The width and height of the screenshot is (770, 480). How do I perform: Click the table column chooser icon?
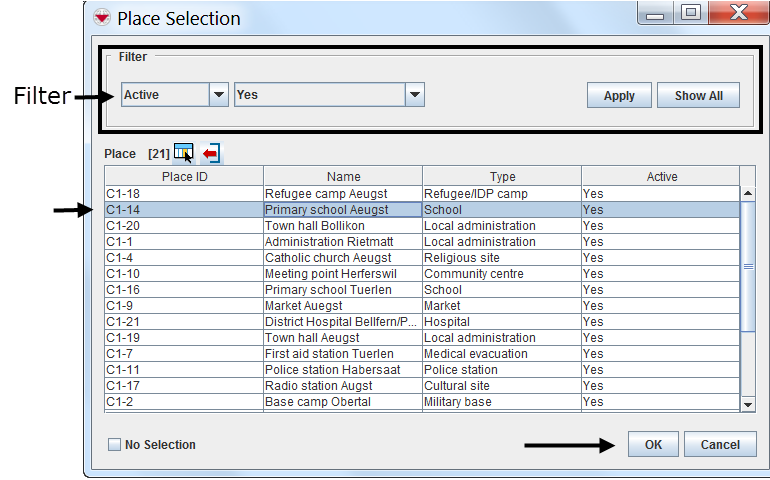click(x=183, y=153)
